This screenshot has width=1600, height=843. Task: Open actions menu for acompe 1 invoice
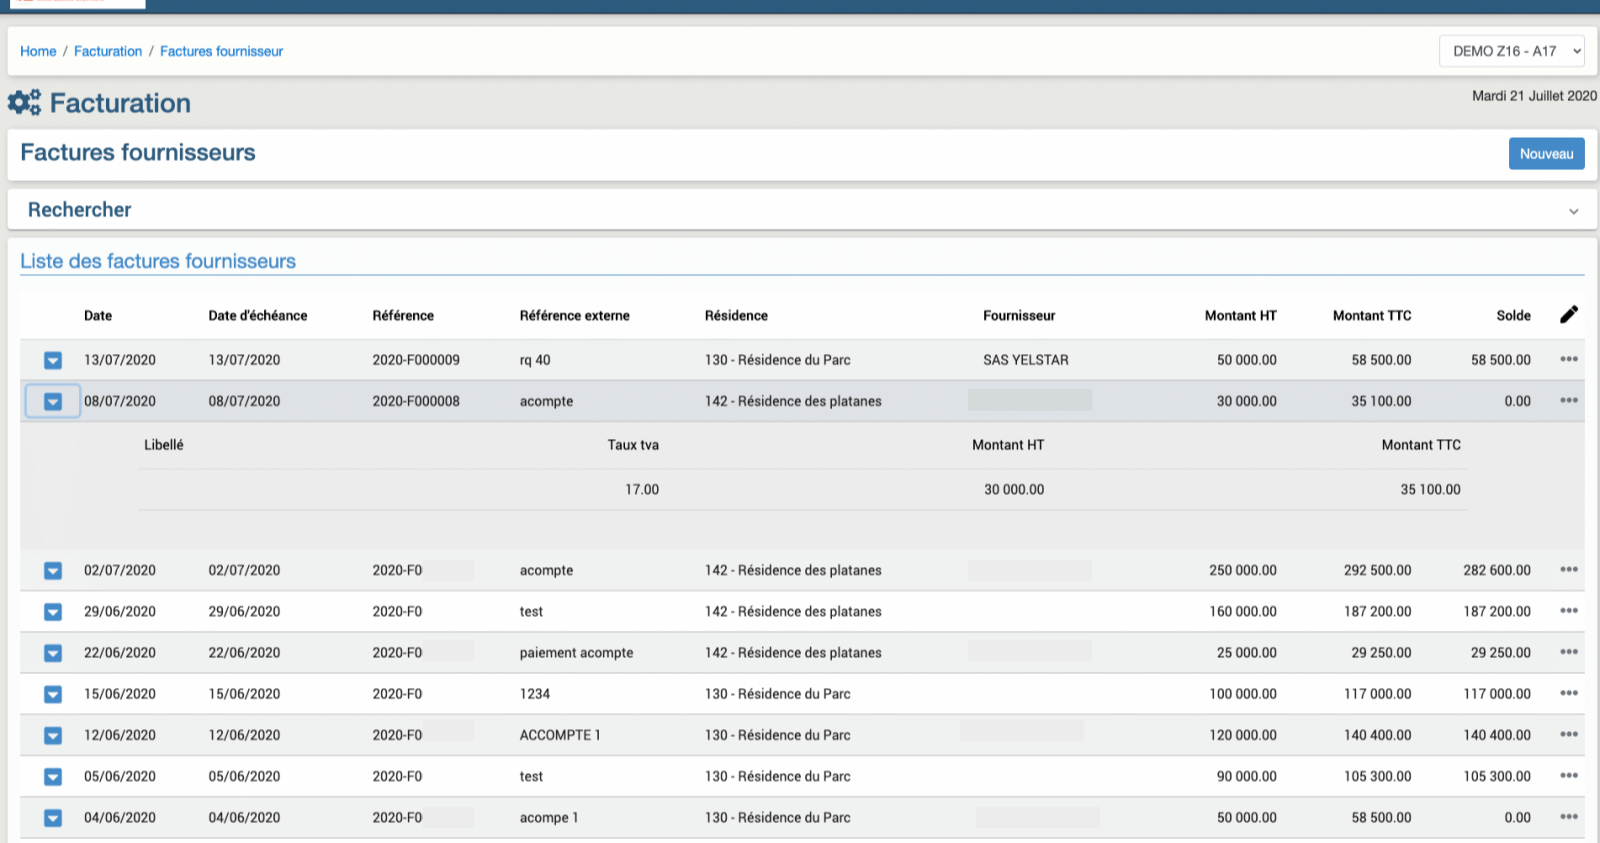1568,817
